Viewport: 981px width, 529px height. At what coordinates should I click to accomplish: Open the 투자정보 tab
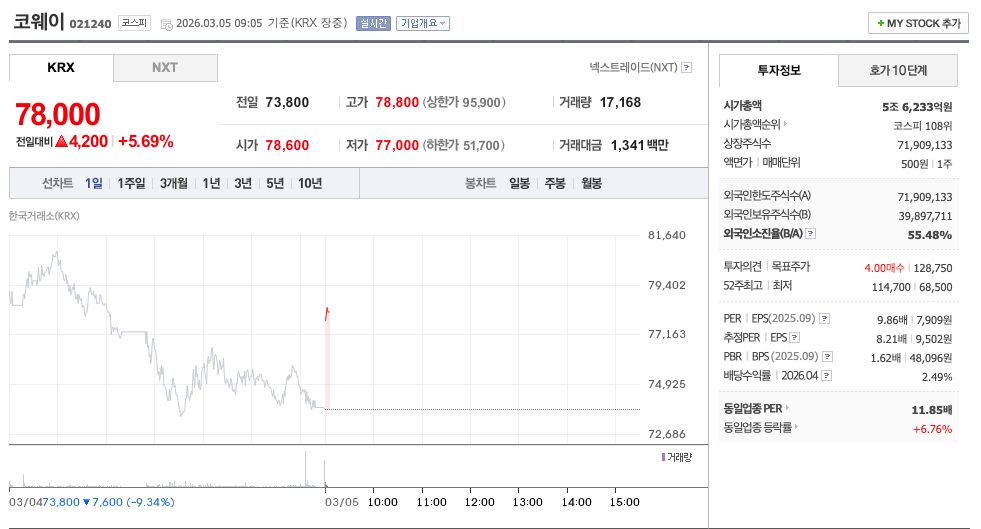click(x=779, y=70)
